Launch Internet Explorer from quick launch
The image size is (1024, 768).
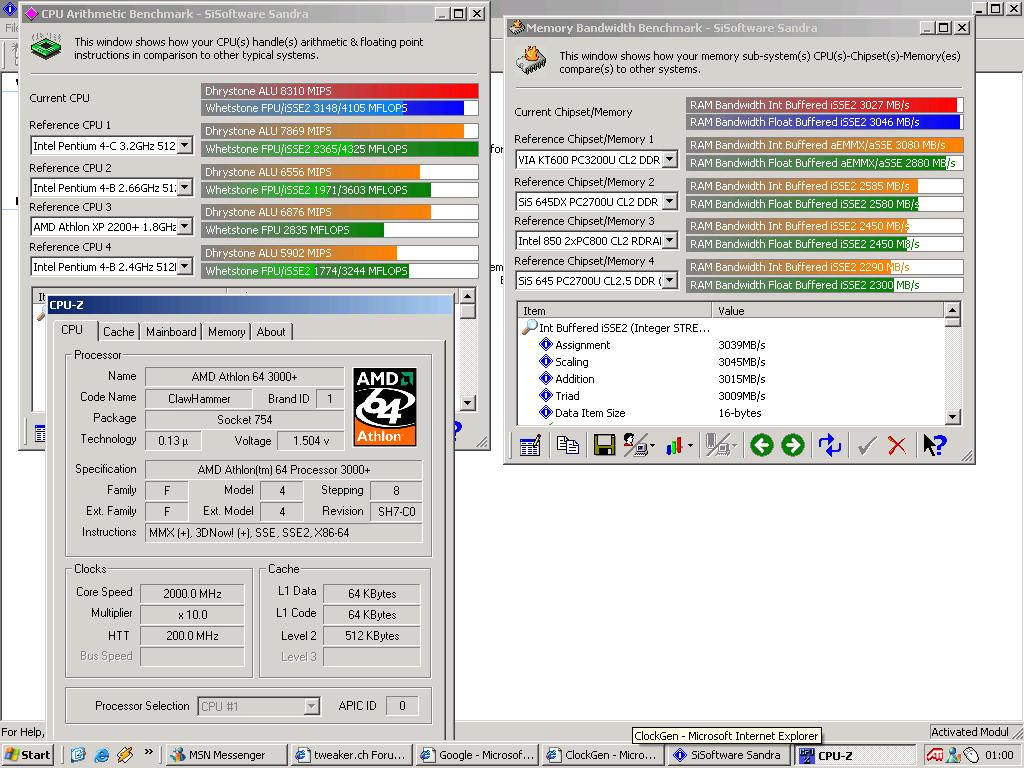click(102, 755)
